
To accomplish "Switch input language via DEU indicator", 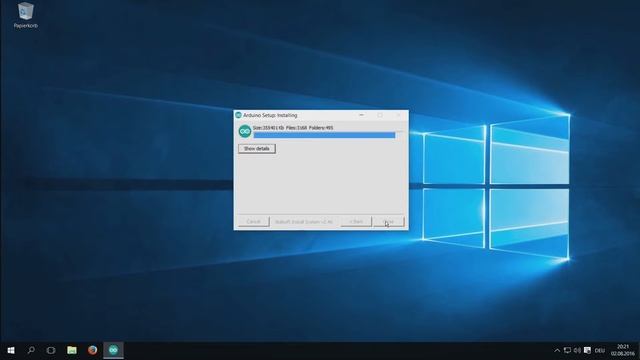I will pos(600,350).
